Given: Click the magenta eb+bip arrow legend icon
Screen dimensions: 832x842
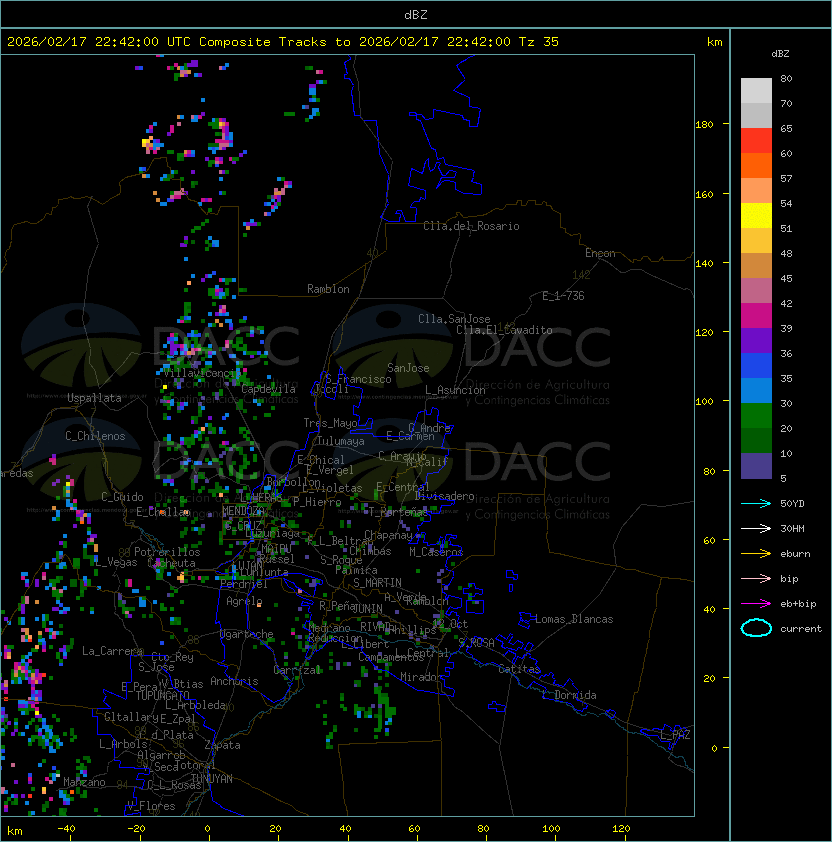Looking at the screenshot, I should 756,604.
